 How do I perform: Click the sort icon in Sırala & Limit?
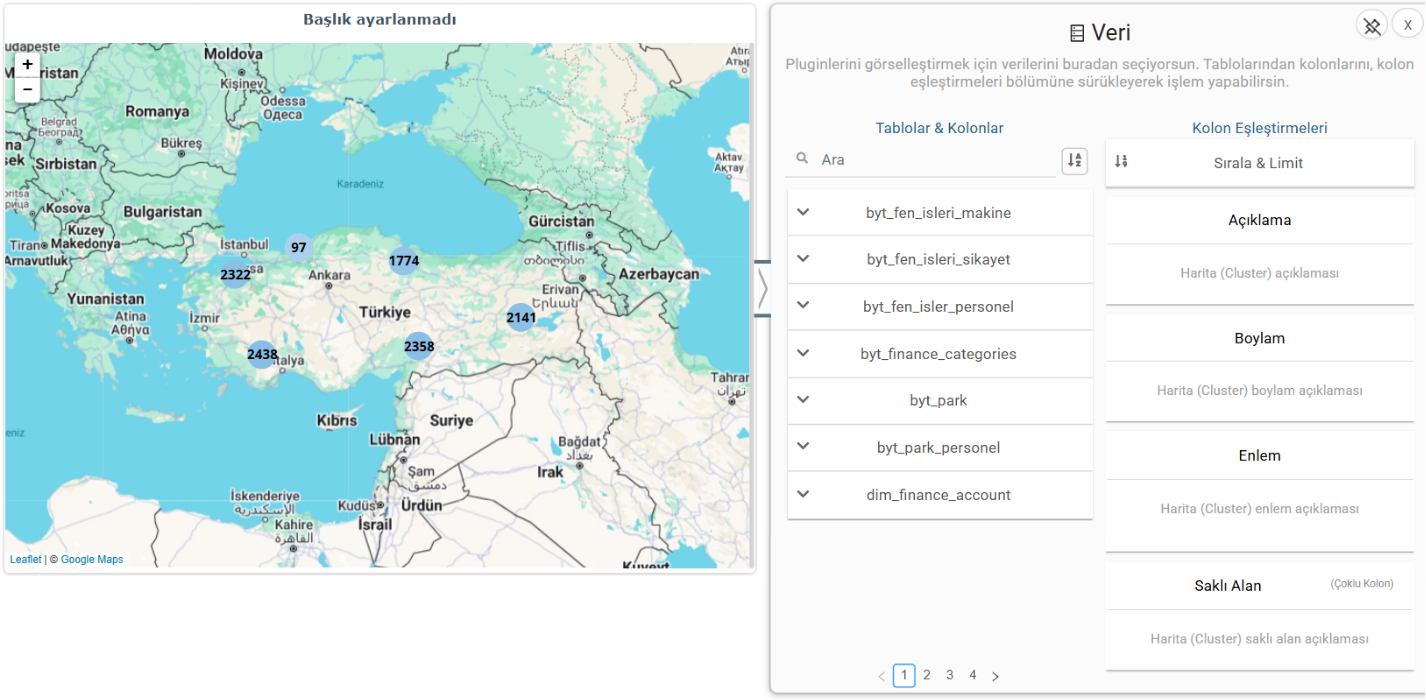[1121, 162]
